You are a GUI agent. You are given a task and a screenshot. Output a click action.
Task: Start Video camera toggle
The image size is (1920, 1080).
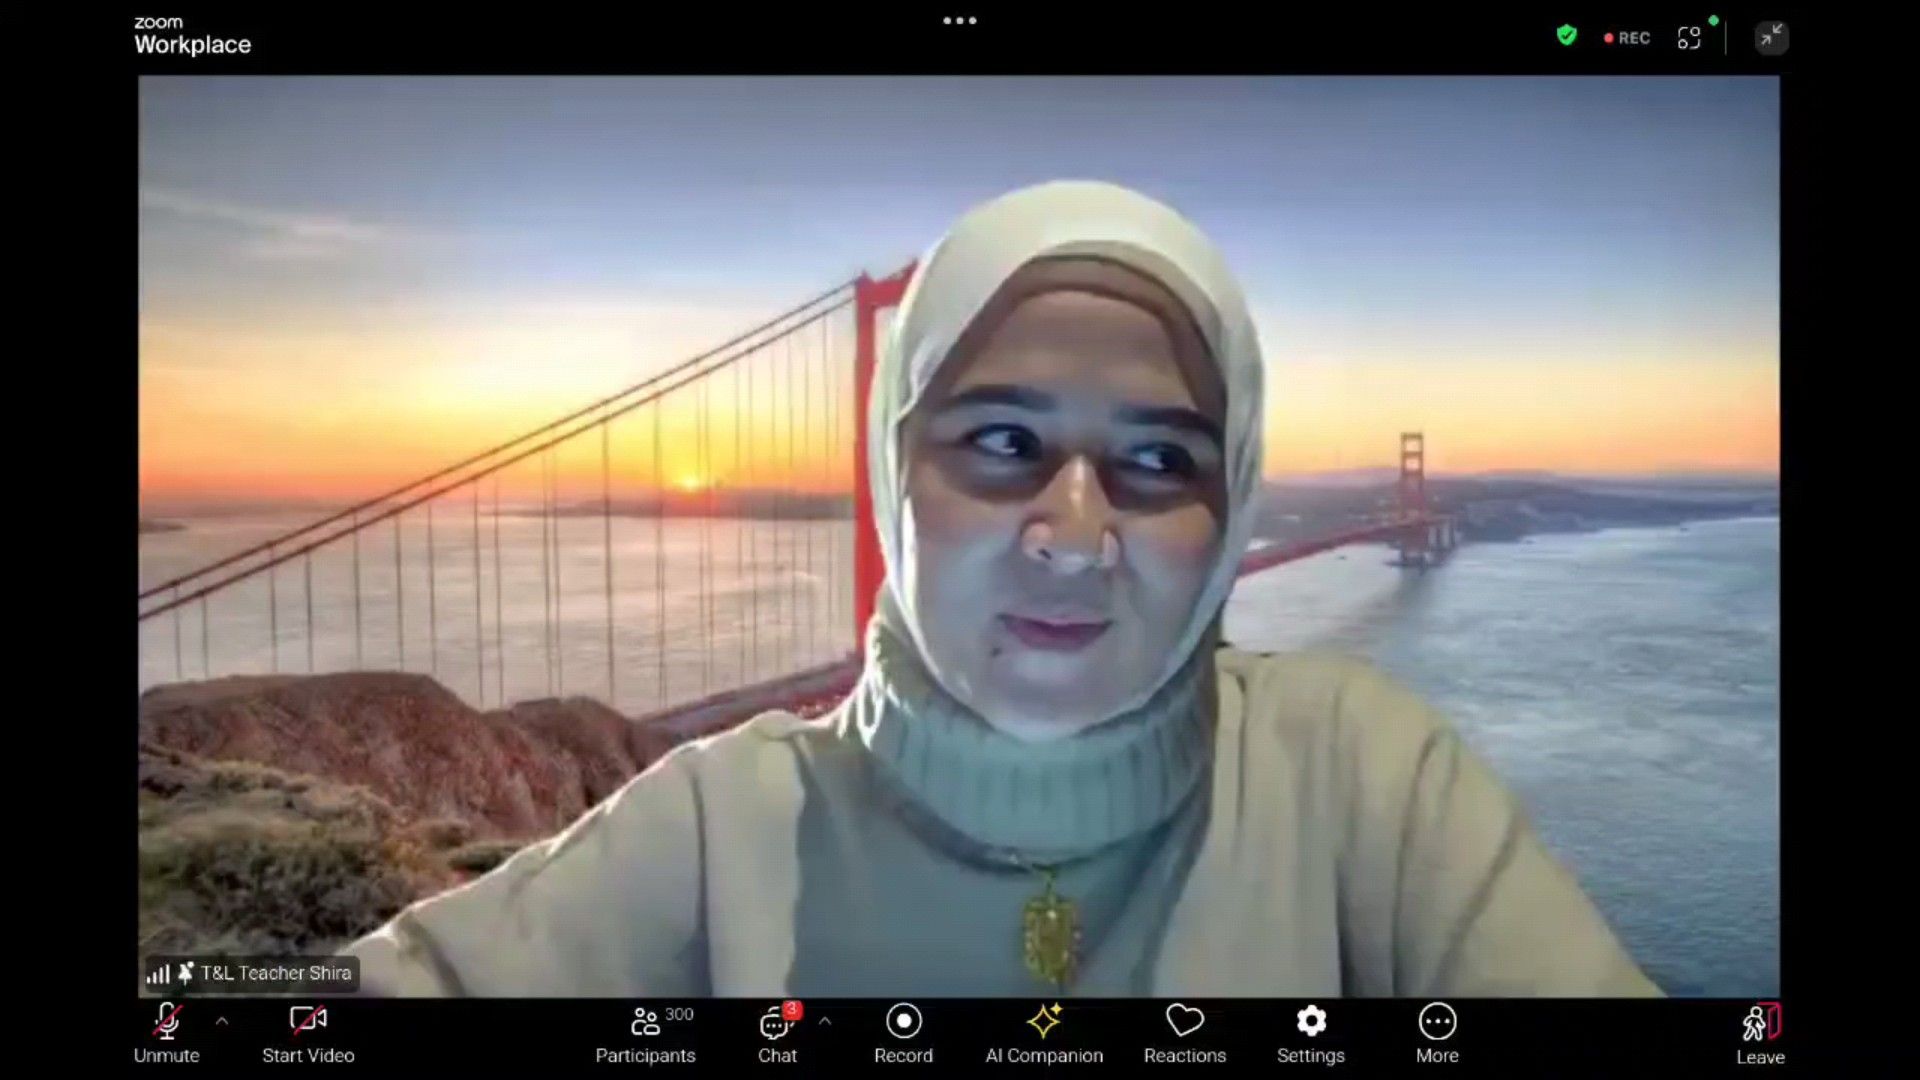pos(308,1034)
